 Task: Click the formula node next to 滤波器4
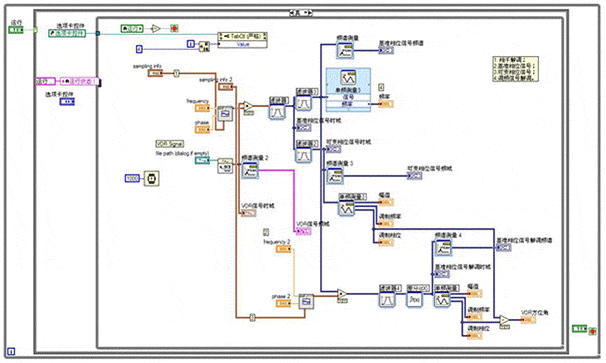tap(414, 299)
